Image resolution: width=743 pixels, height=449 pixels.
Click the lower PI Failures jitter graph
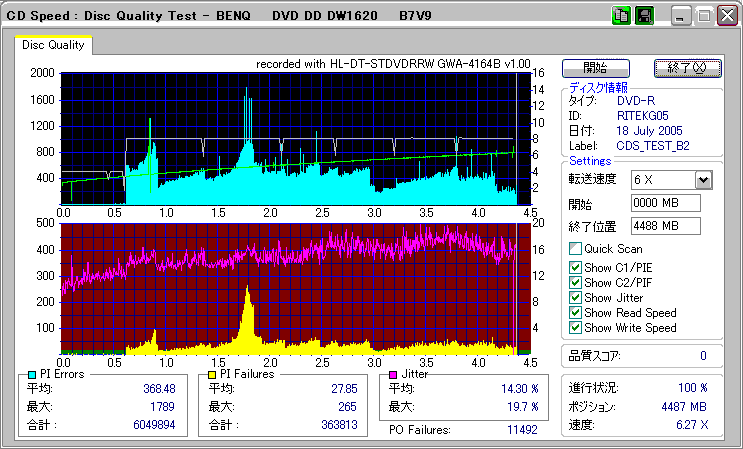click(296, 289)
